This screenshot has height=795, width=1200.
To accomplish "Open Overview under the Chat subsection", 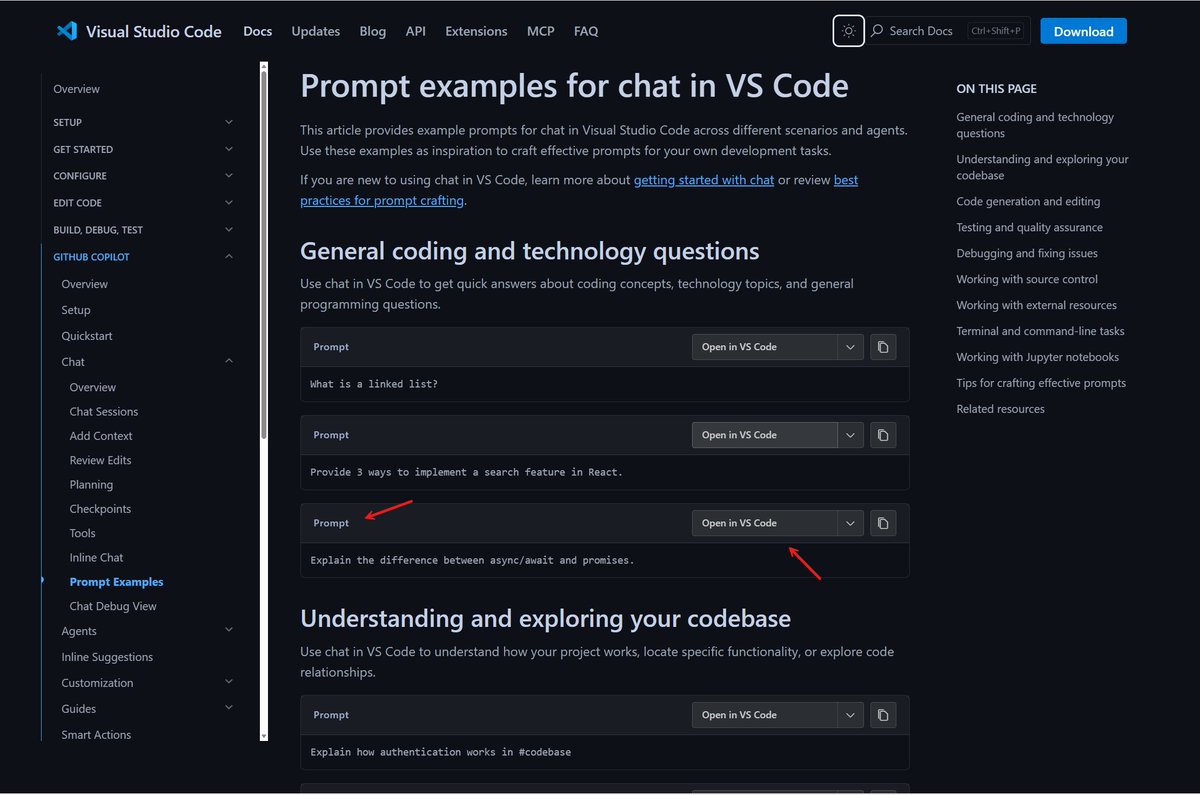I will pyautogui.click(x=93, y=387).
